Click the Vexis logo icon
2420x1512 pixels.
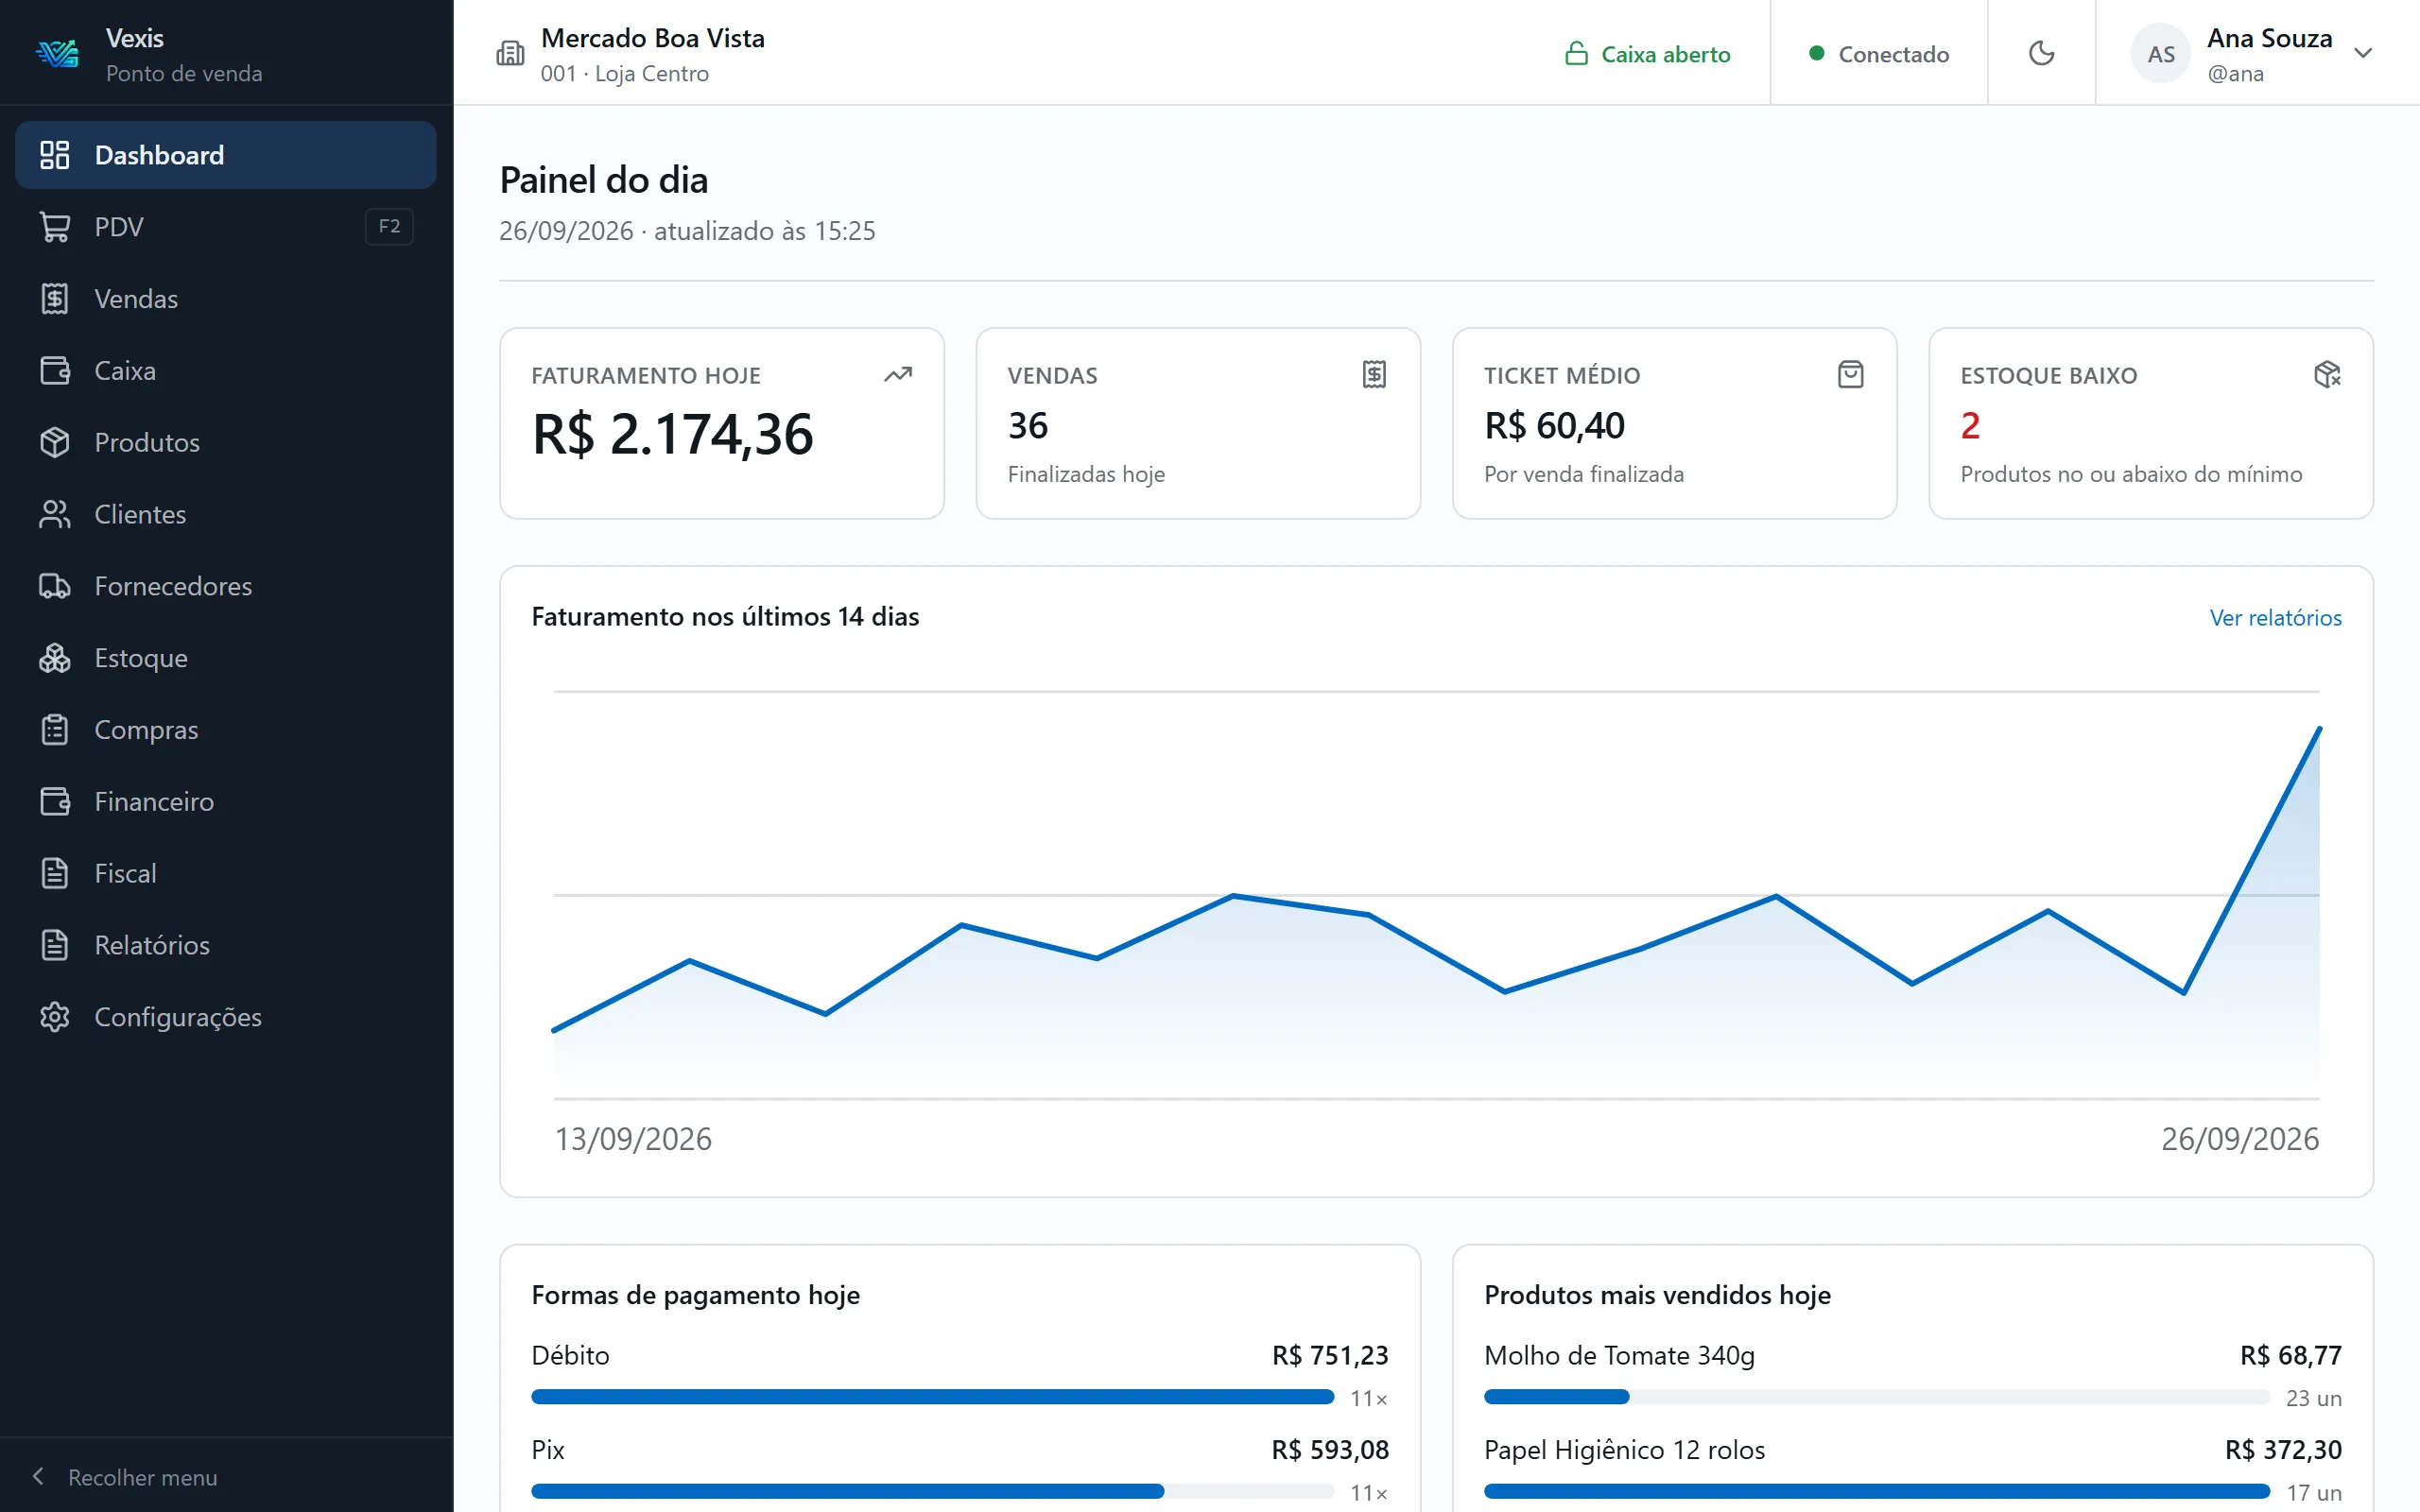[x=57, y=54]
